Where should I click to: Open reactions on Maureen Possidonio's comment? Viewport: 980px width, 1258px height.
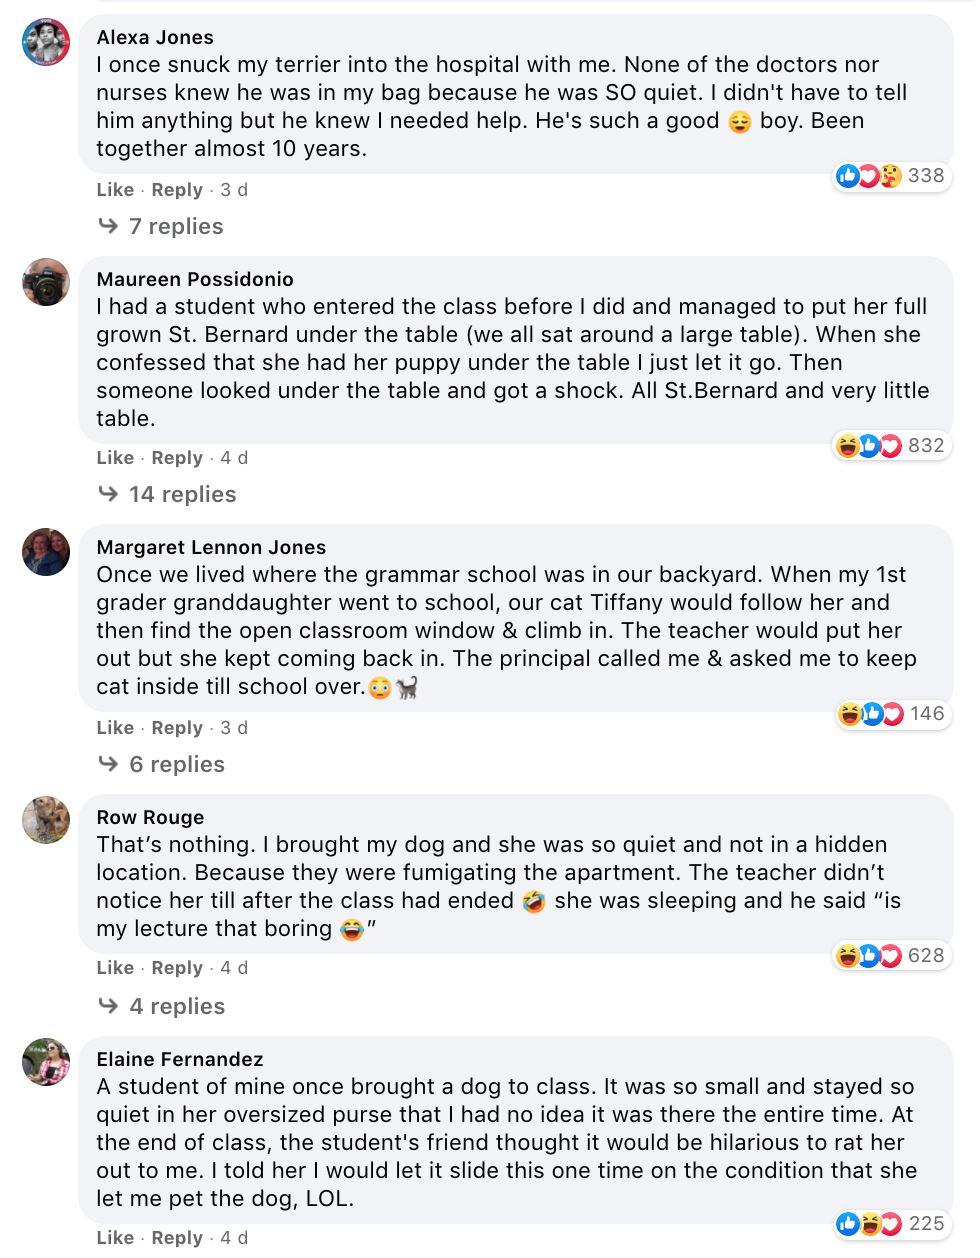868,446
